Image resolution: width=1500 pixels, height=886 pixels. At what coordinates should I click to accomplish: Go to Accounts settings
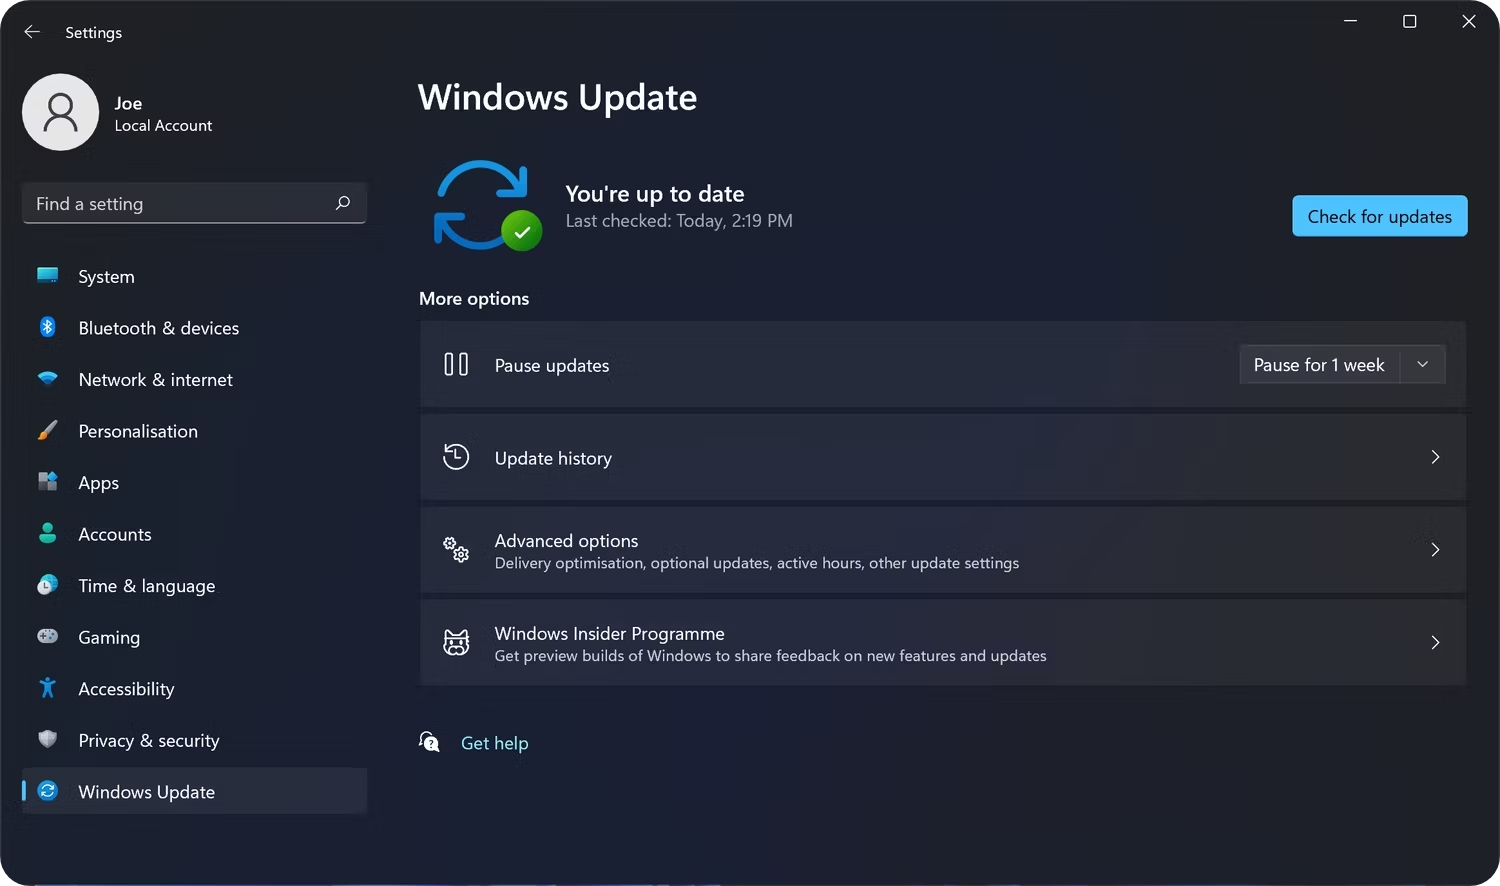coord(115,534)
